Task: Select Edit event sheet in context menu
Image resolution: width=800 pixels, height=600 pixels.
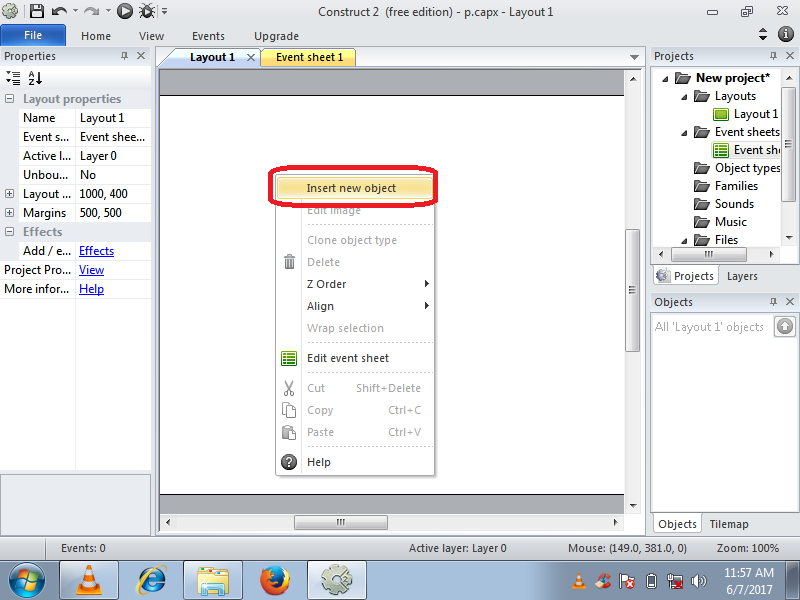Action: coord(355,358)
